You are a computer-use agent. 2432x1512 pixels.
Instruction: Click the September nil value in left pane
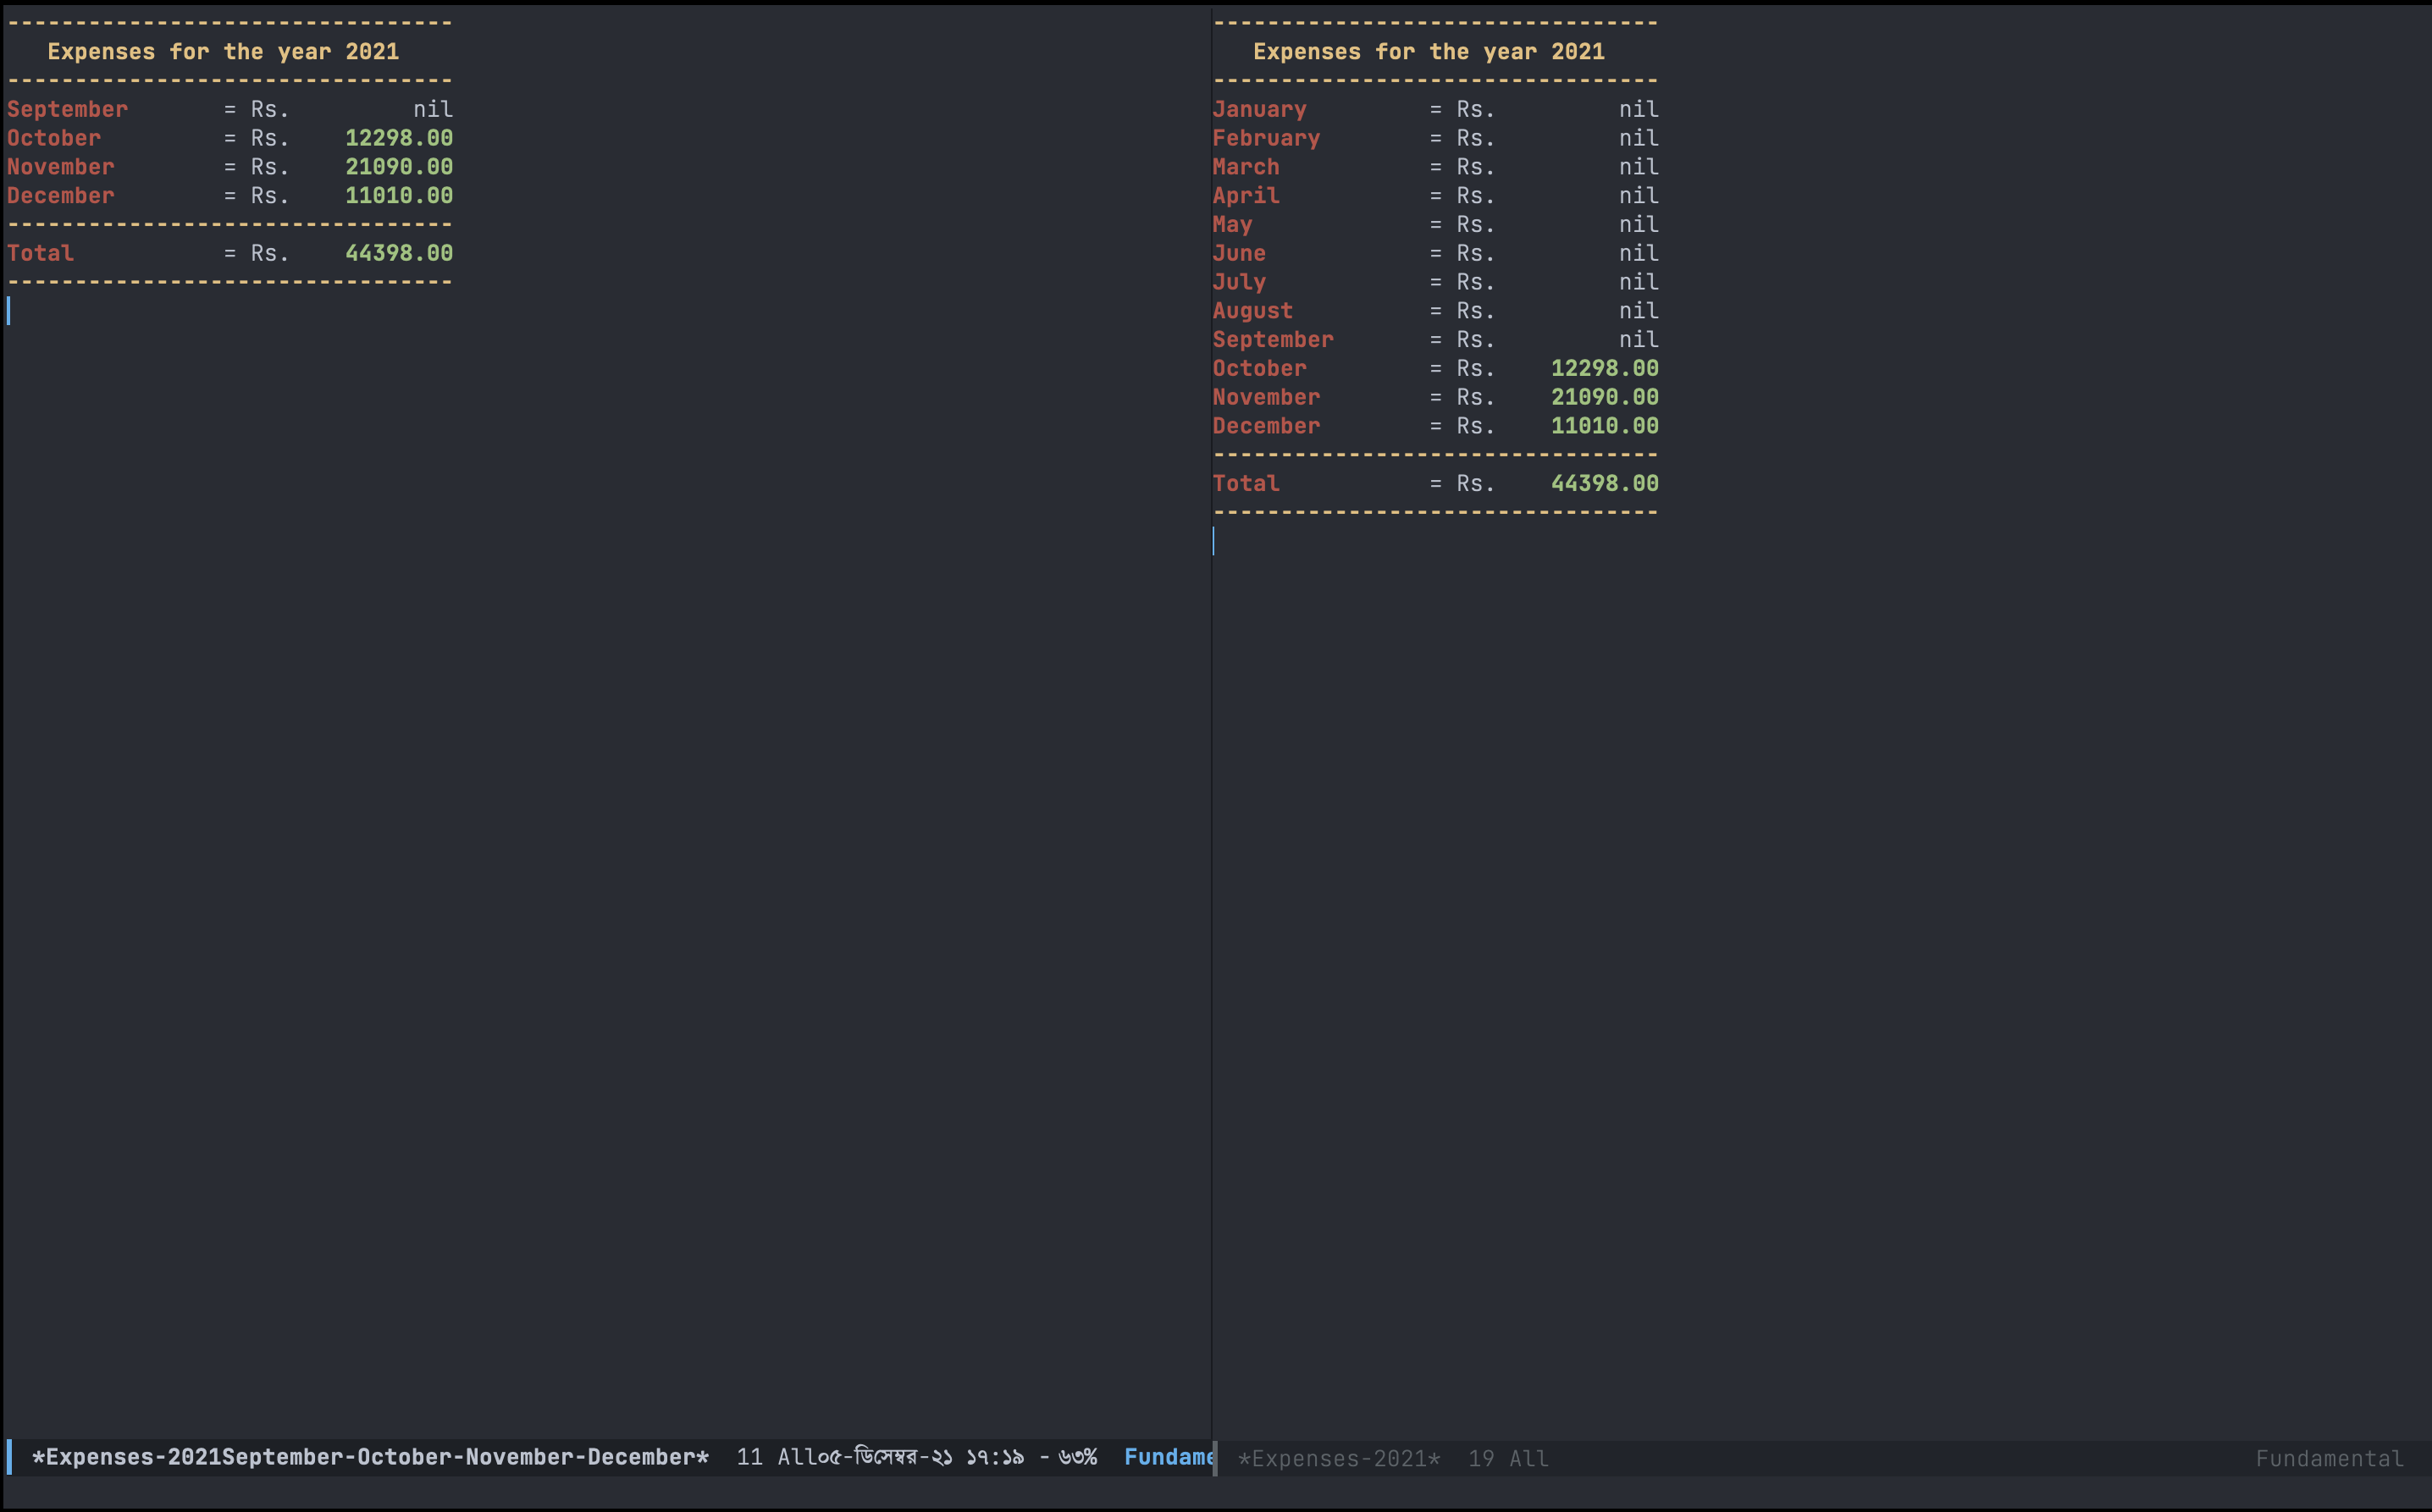(x=432, y=109)
